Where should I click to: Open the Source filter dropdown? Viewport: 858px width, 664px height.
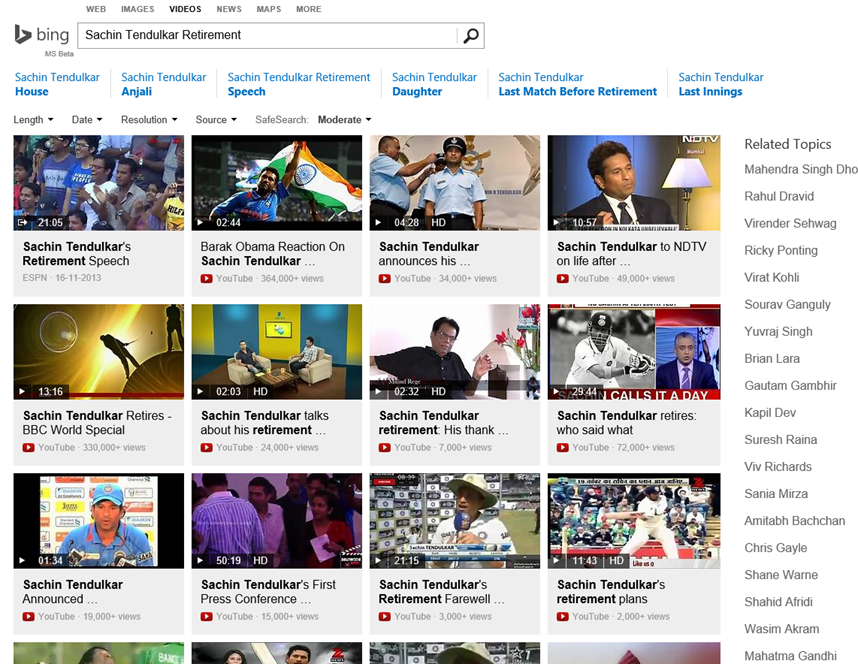pyautogui.click(x=216, y=120)
